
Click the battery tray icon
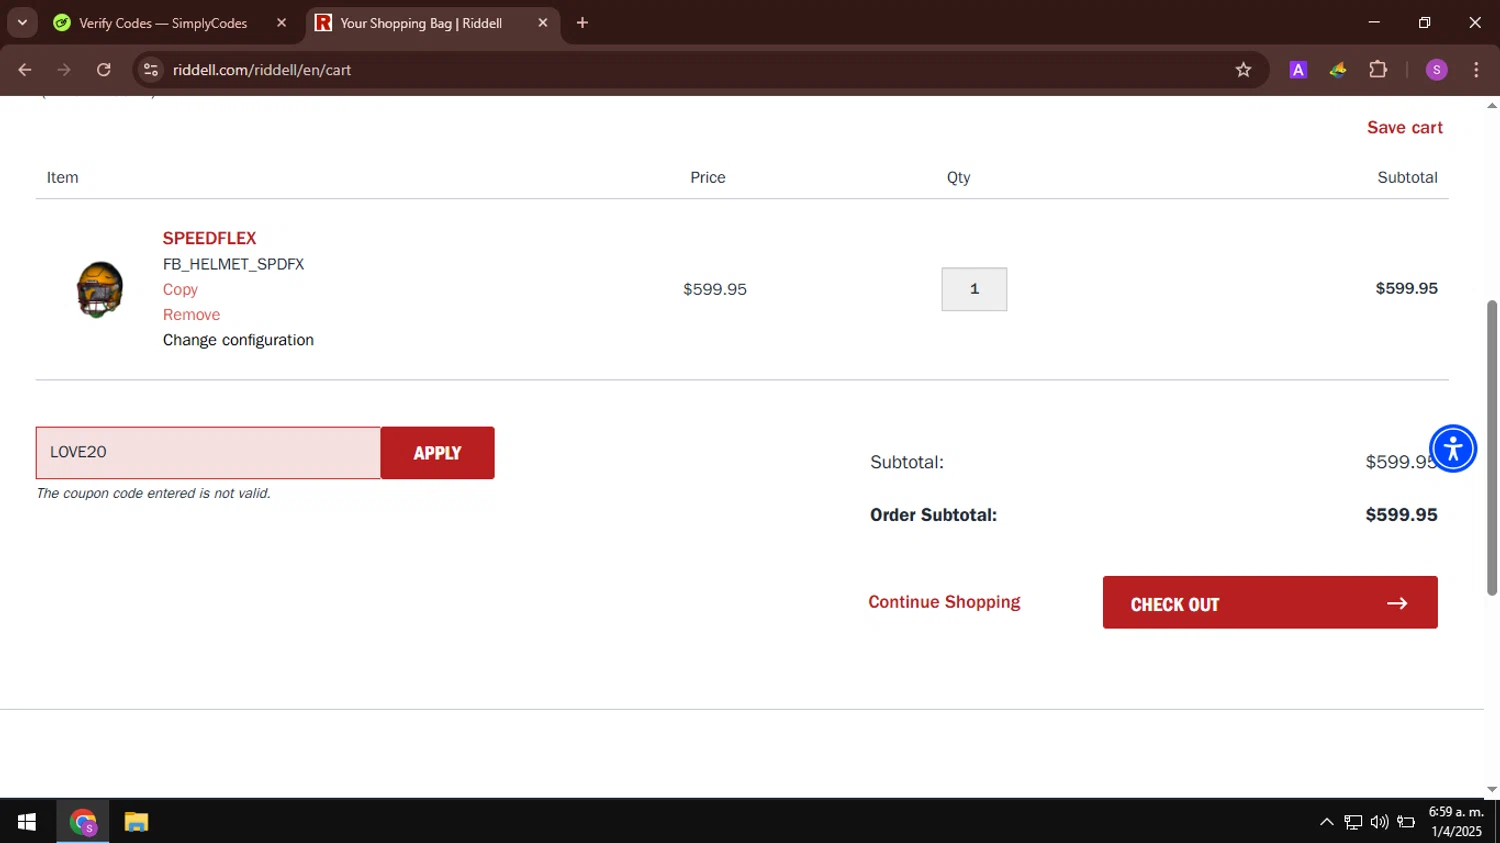pyautogui.click(x=1406, y=822)
